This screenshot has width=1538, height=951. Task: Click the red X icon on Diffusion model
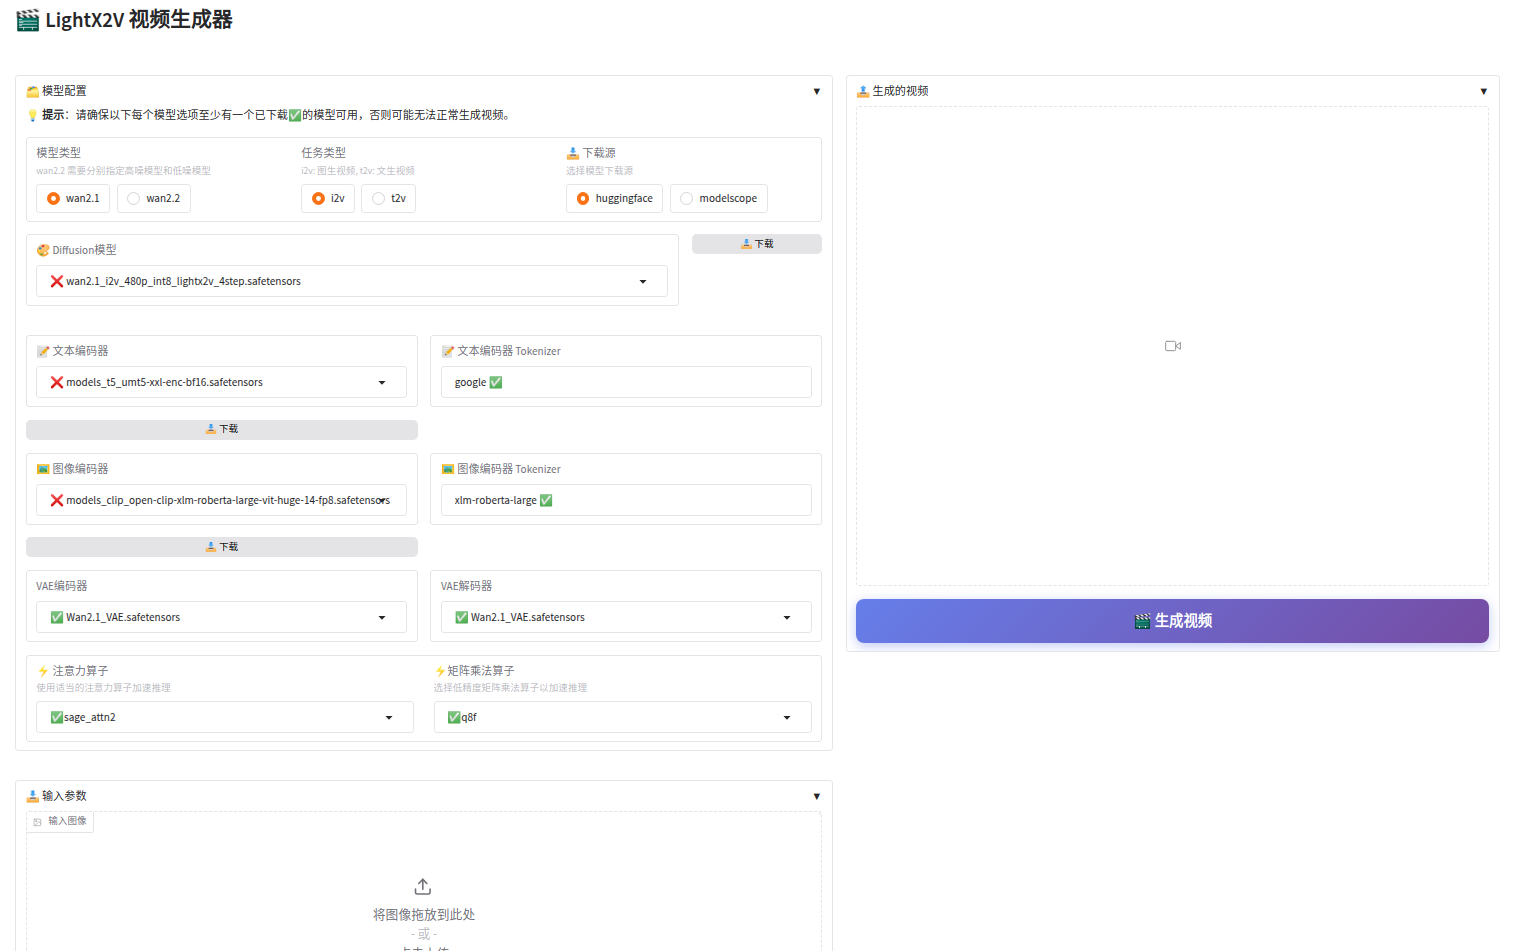(x=57, y=282)
